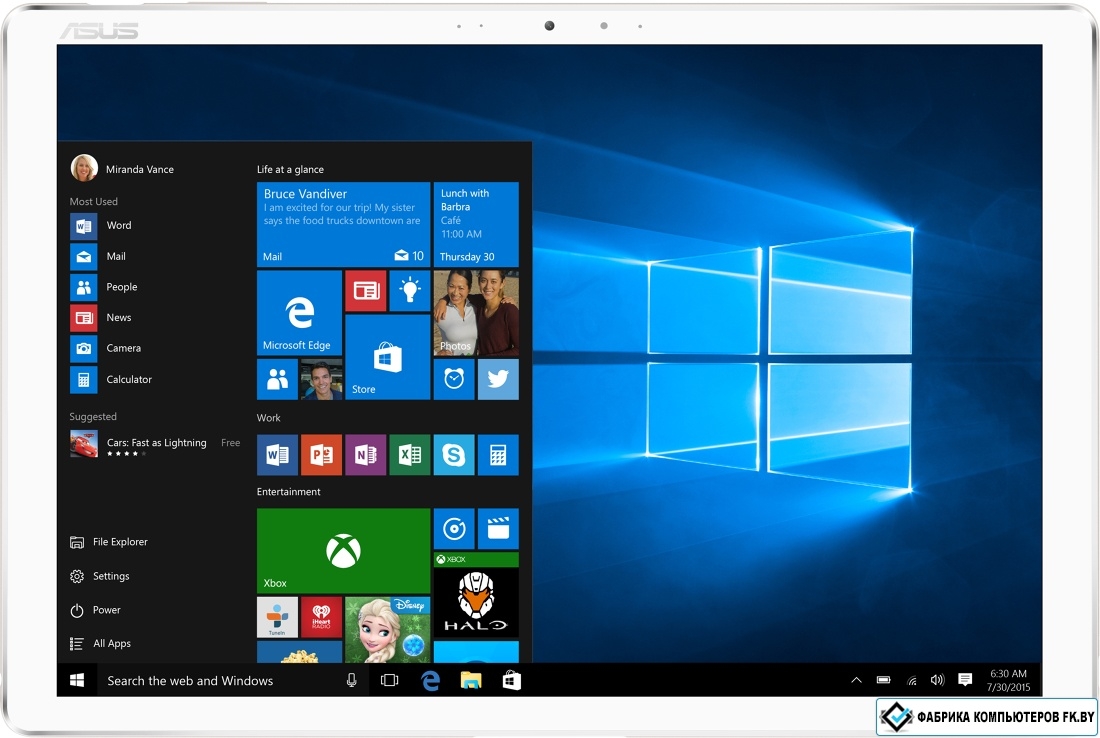Select the Work group title
The height and width of the screenshot is (738, 1100).
[269, 418]
